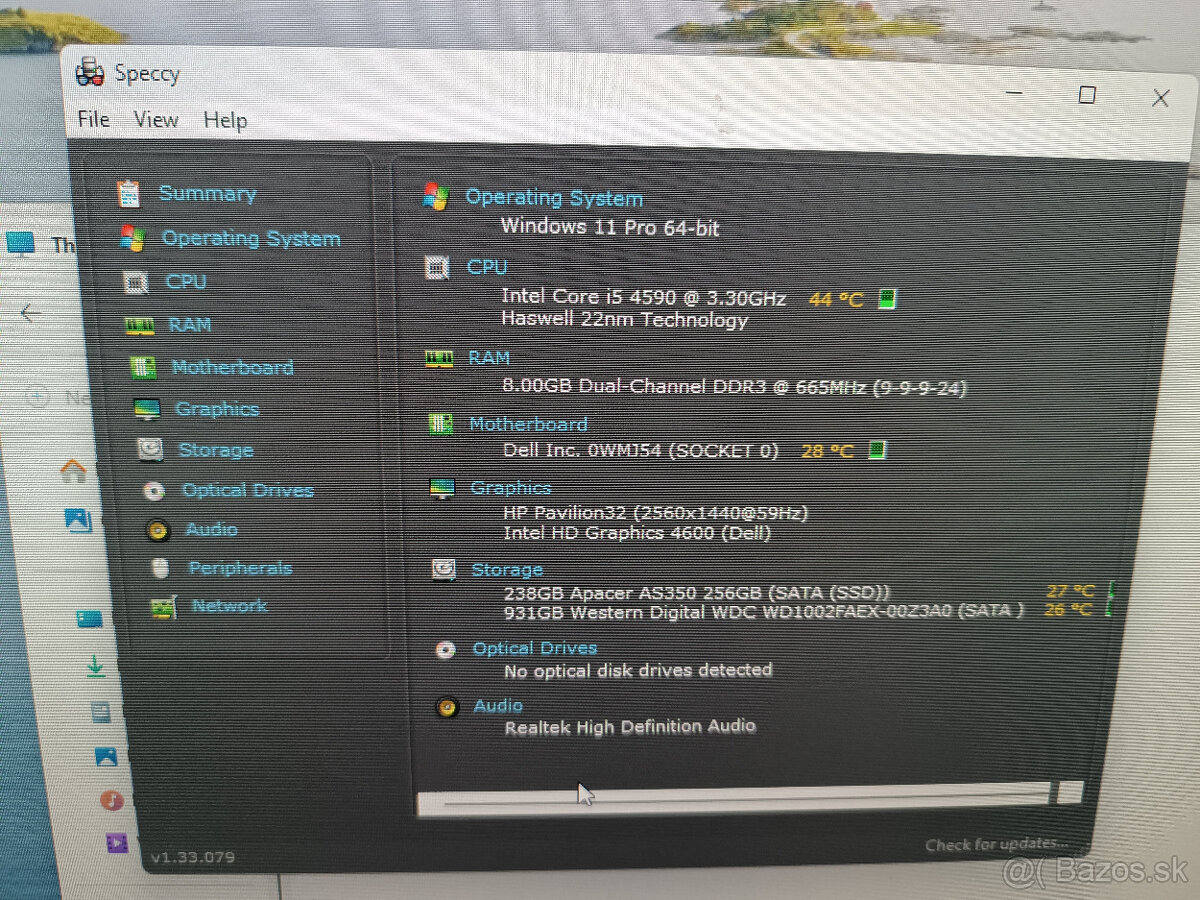1200x900 pixels.
Task: Click the Audio speaker icon in sidebar
Action: [x=157, y=530]
